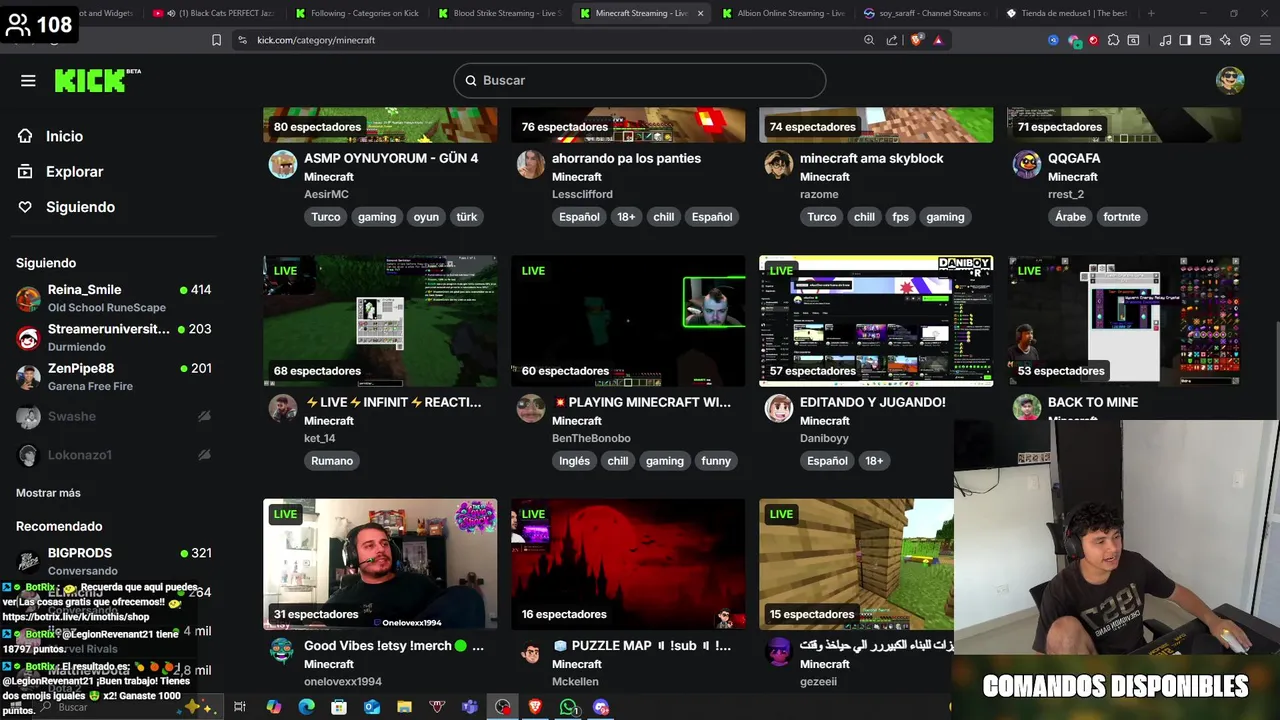Select the Rumano tag under ket_14
1280x720 pixels.
(332, 461)
